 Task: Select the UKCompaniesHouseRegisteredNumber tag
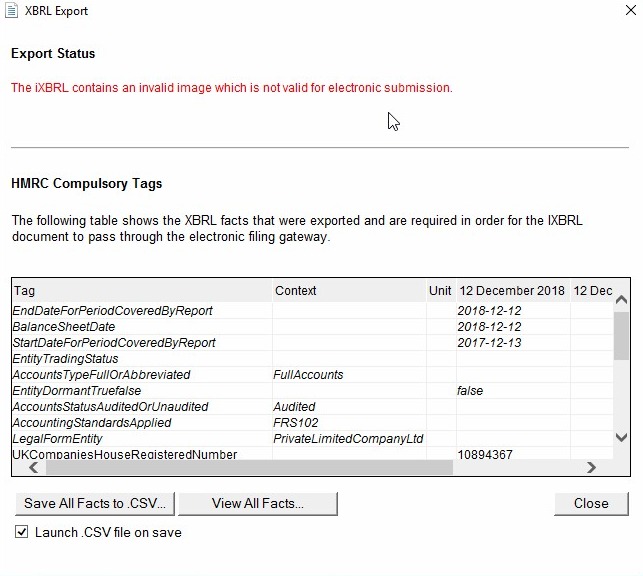pyautogui.click(x=125, y=454)
